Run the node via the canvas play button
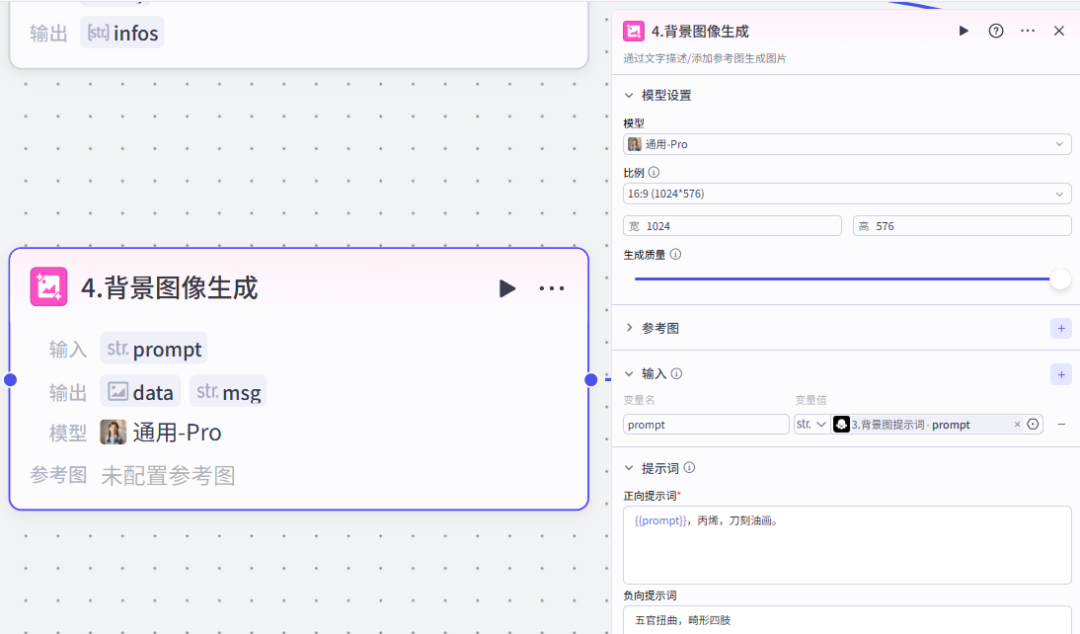Image resolution: width=1080 pixels, height=634 pixels. (x=507, y=289)
